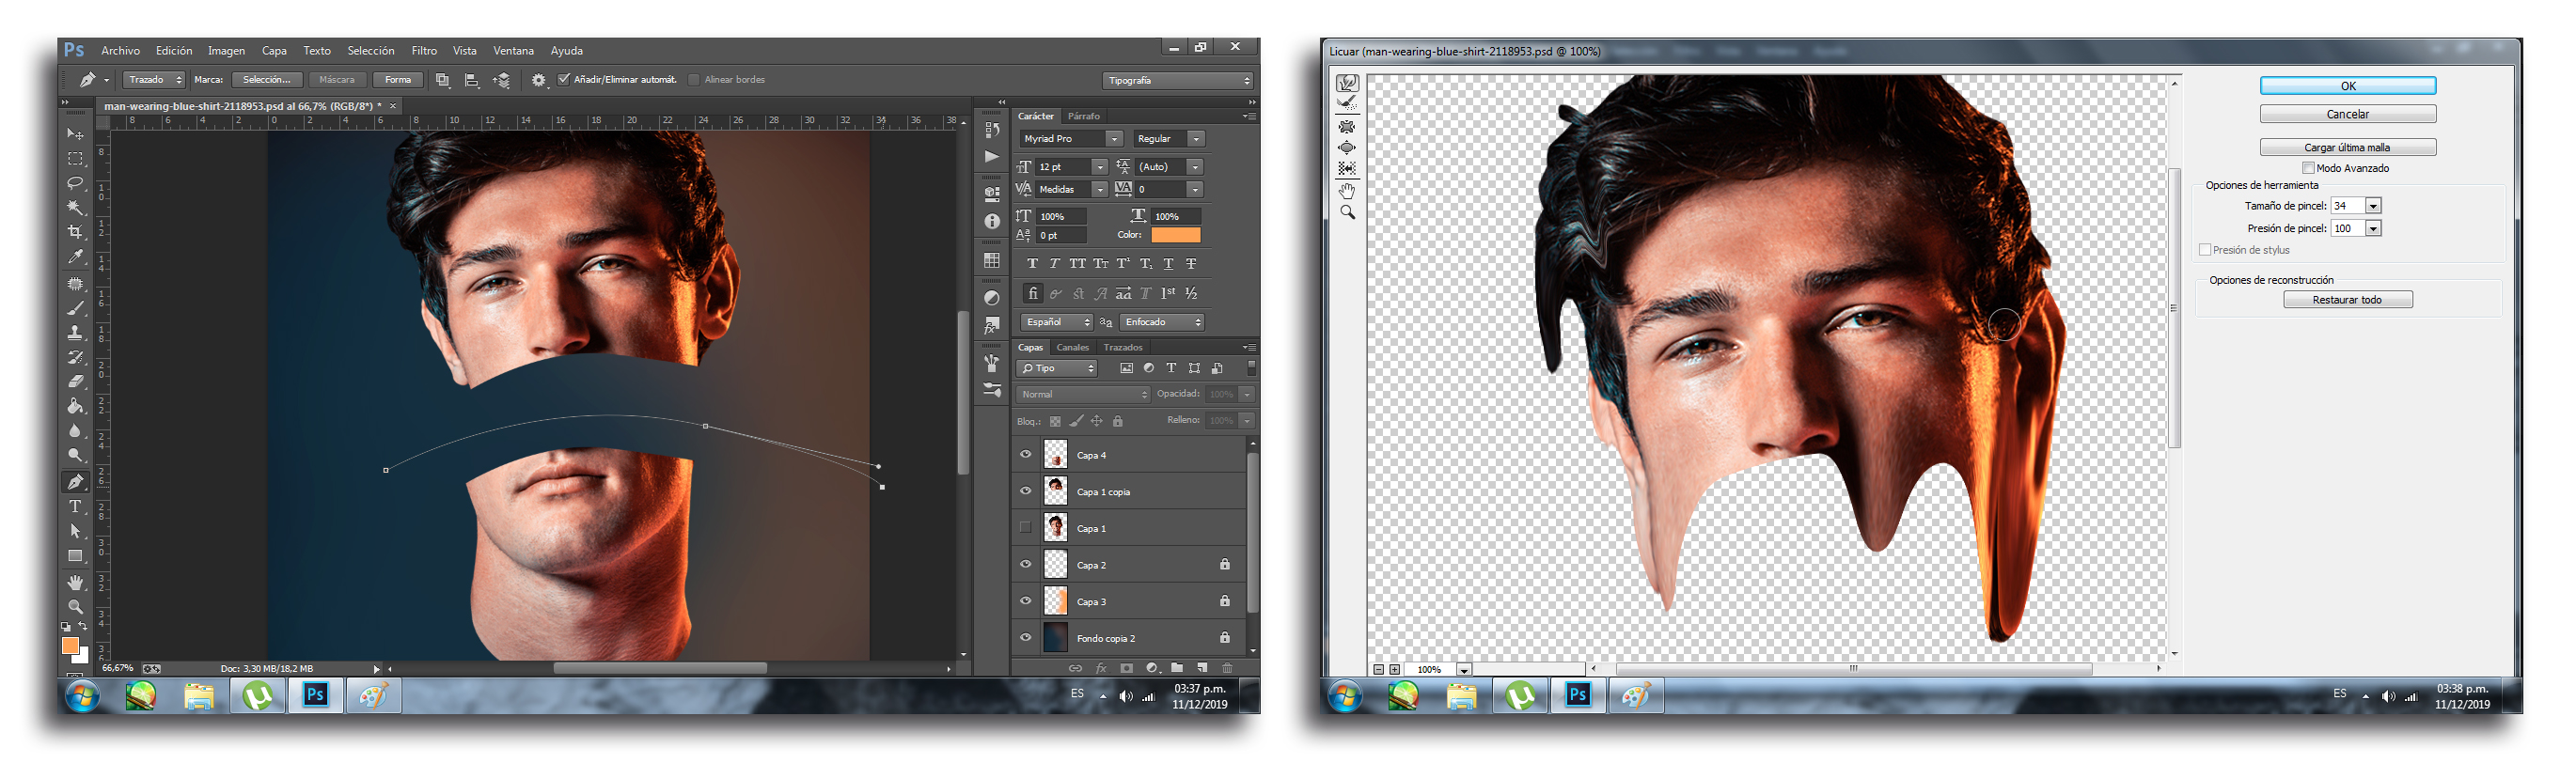This screenshot has height=763, width=2576.
Task: Select Forward Warp tool in Licuar
Action: (x=1347, y=83)
